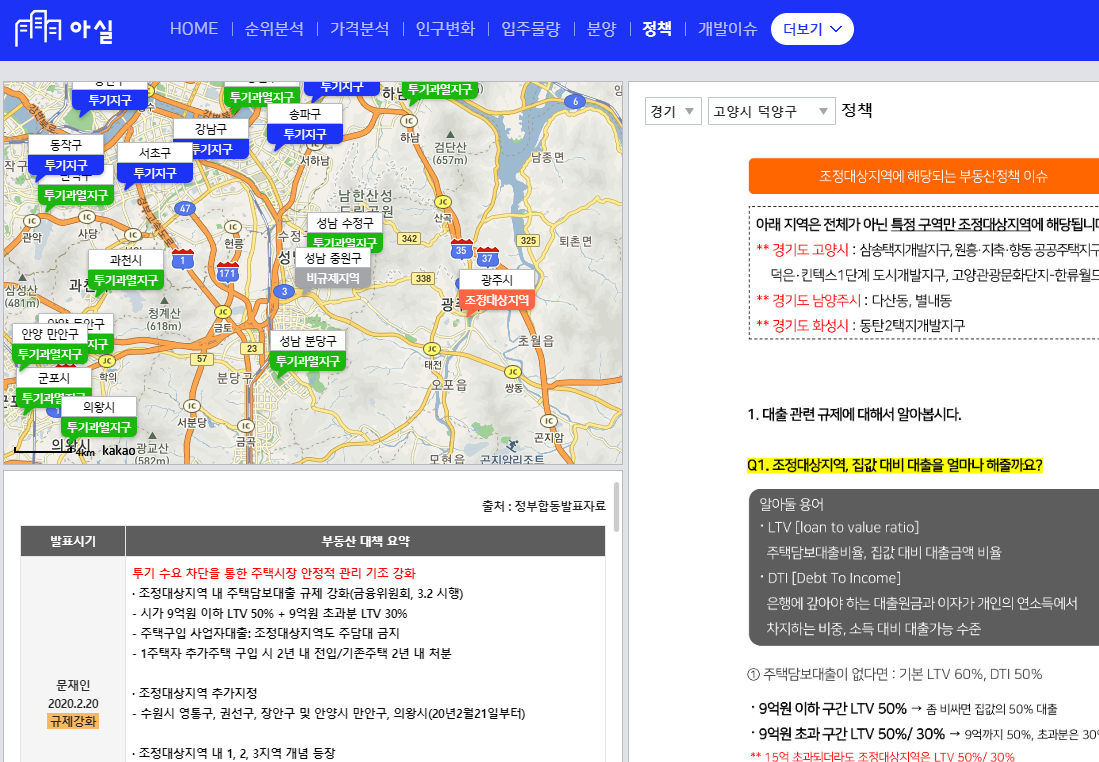Screen dimensions: 1099x762
Task: Open the HOME menu
Action: click(194, 29)
